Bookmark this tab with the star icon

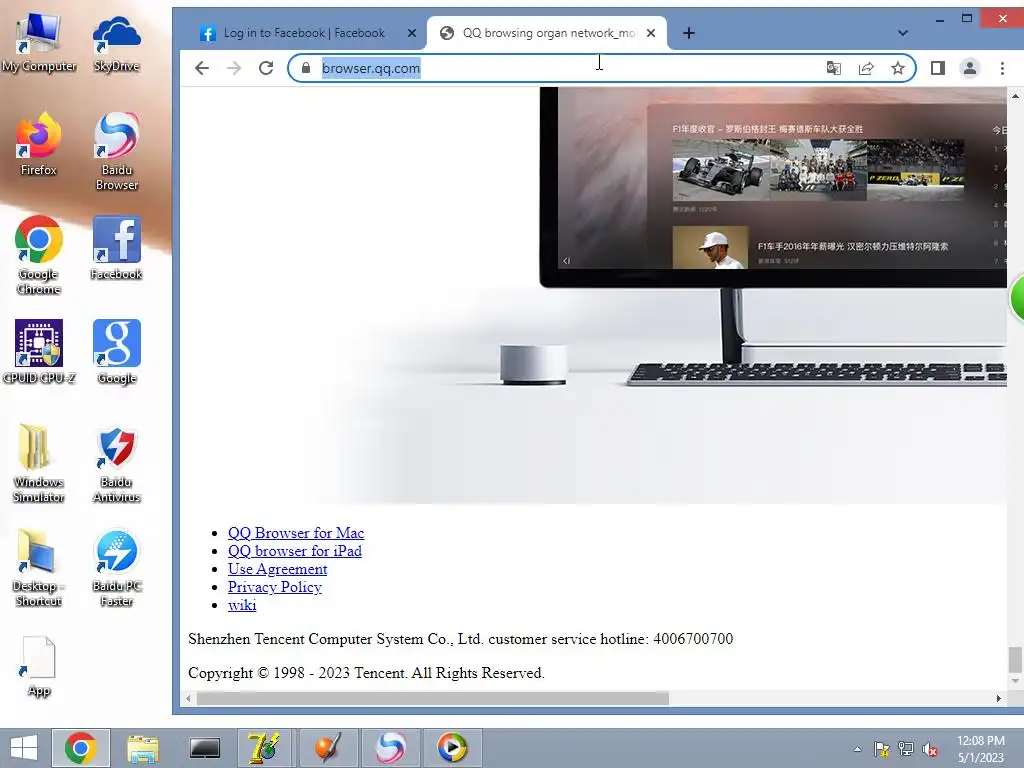[898, 68]
